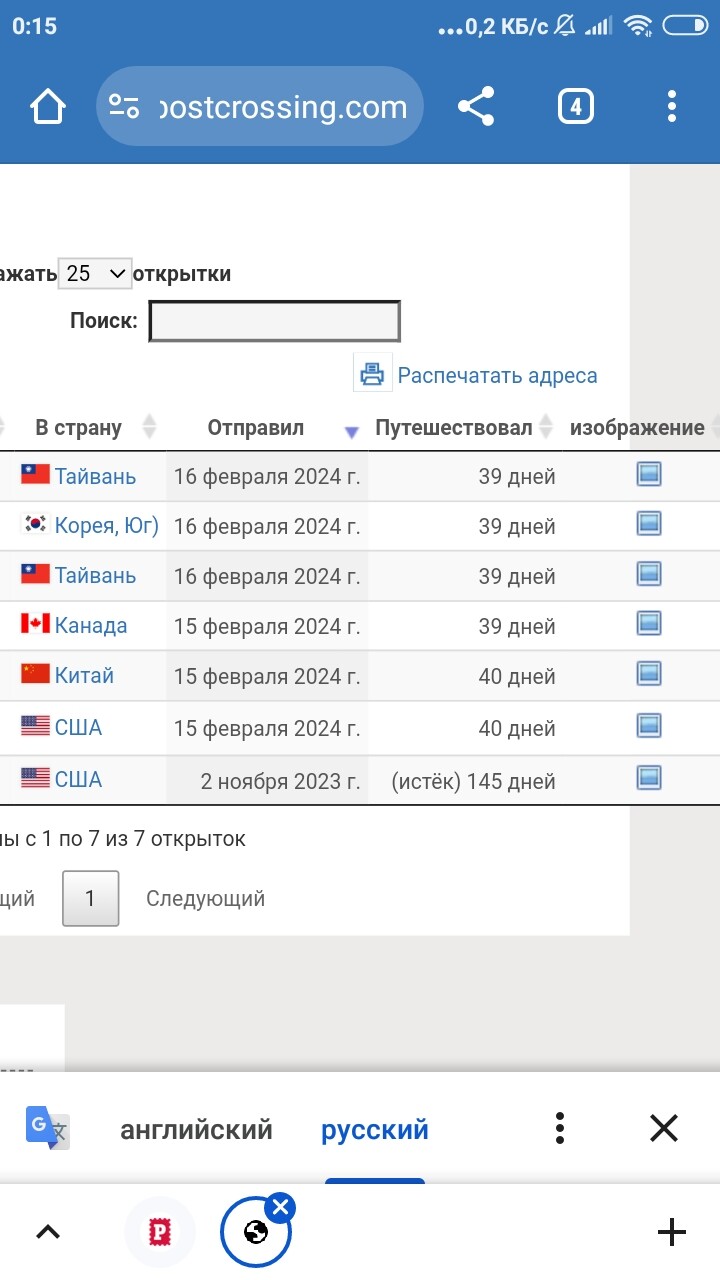View image icon for Canada postcard
The height and width of the screenshot is (1280, 720).
[649, 624]
